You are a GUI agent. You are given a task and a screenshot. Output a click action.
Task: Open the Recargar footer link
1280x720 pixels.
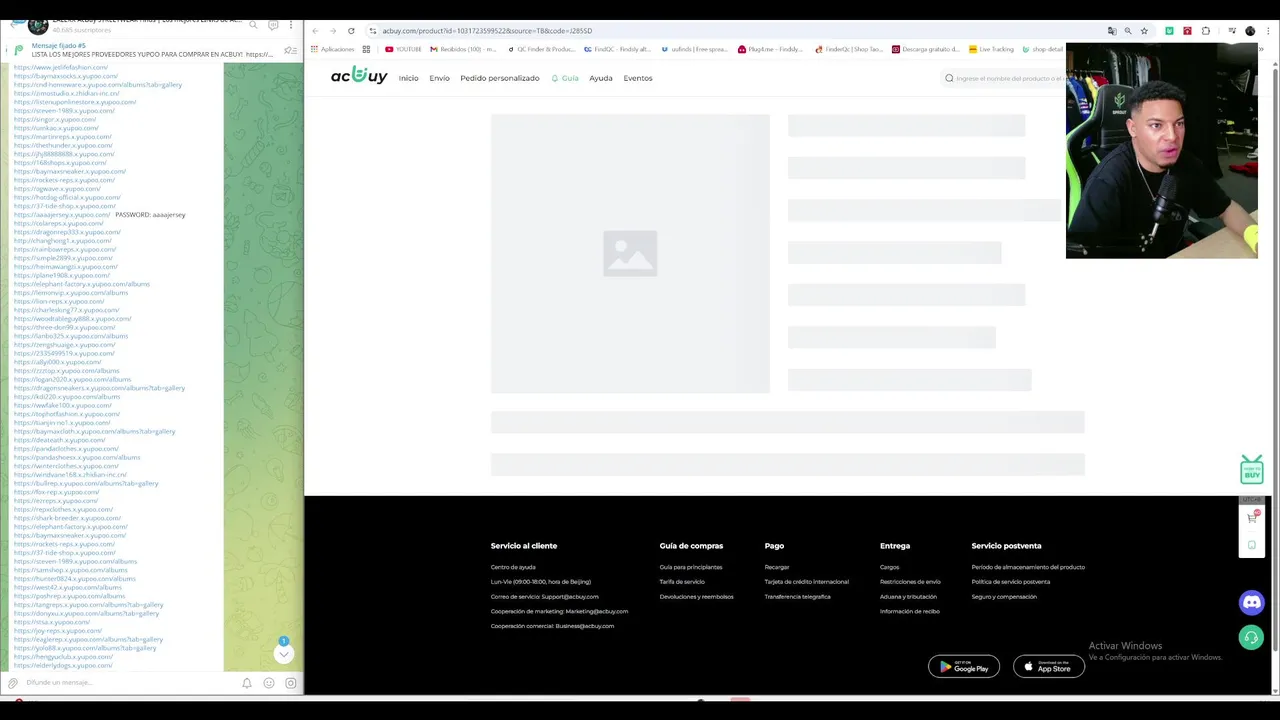pyautogui.click(x=777, y=567)
